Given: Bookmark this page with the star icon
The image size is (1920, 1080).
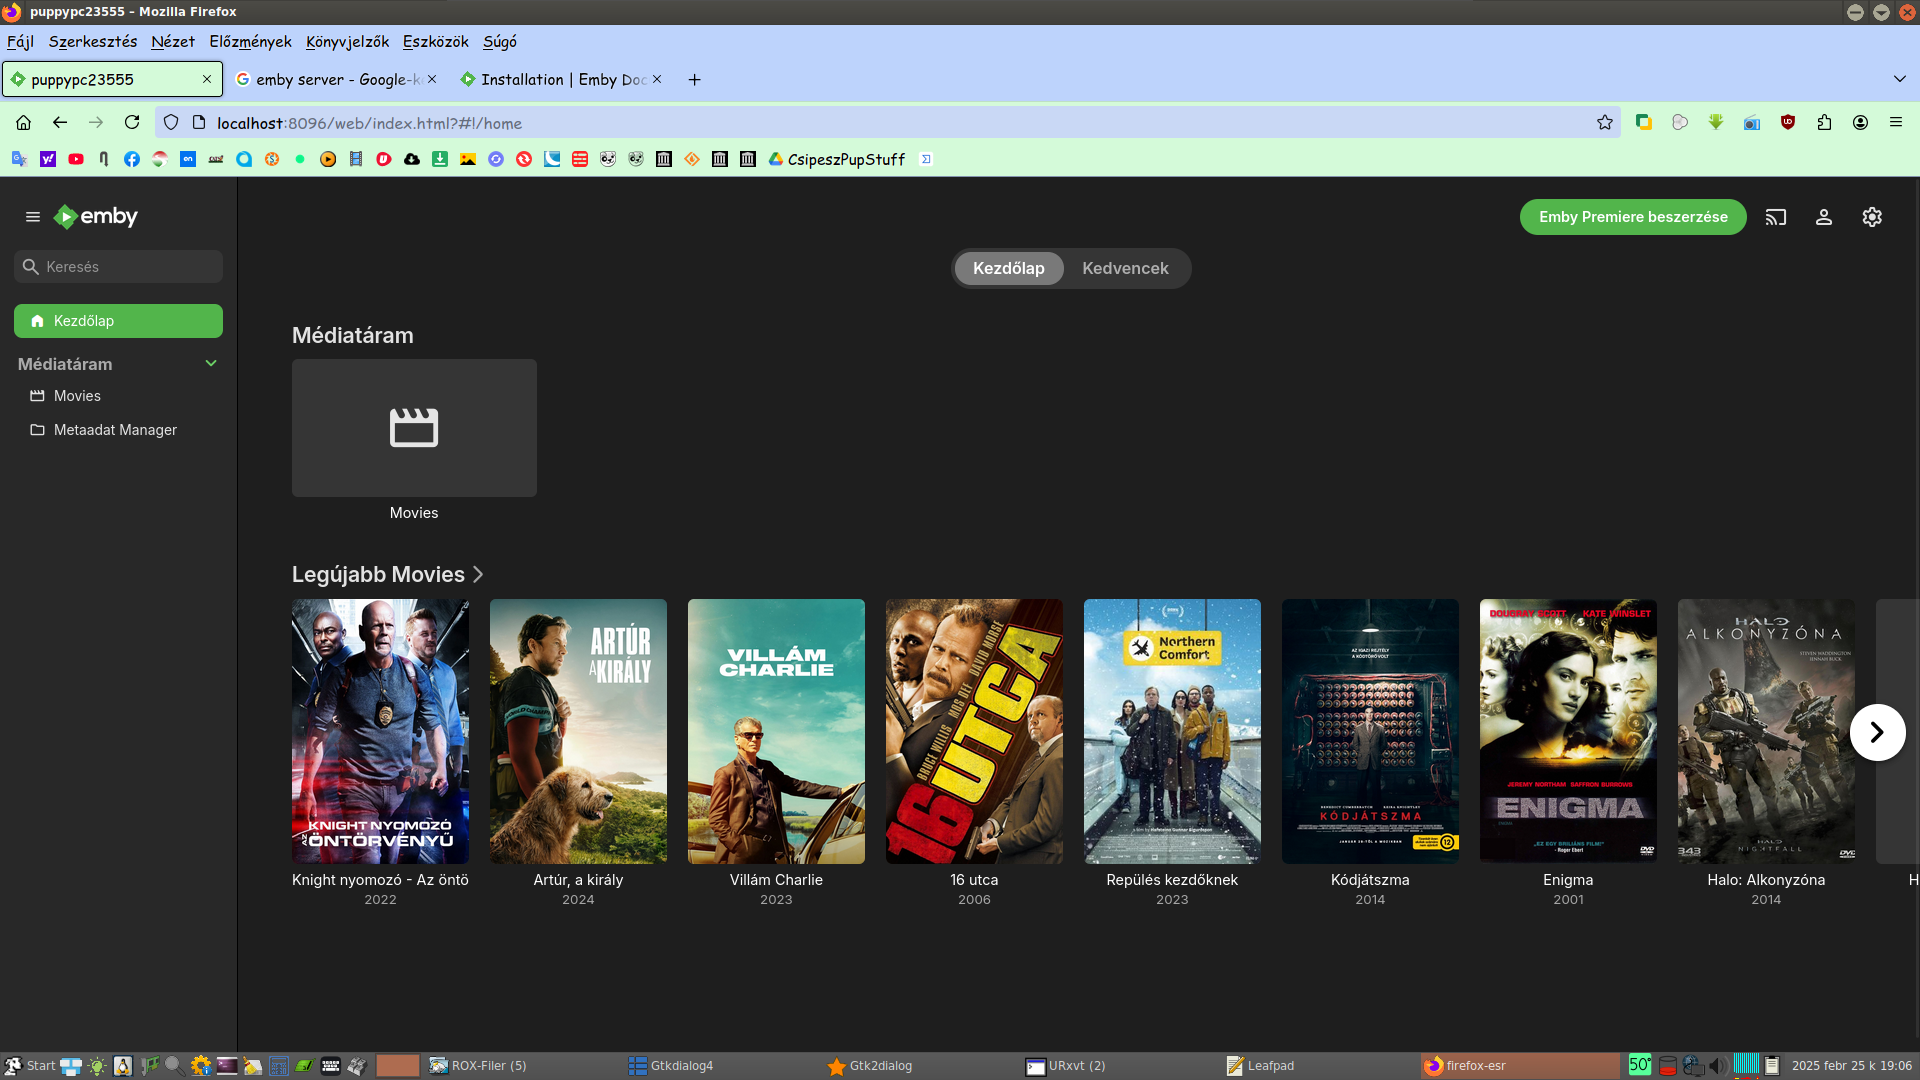Looking at the screenshot, I should pyautogui.click(x=1605, y=123).
